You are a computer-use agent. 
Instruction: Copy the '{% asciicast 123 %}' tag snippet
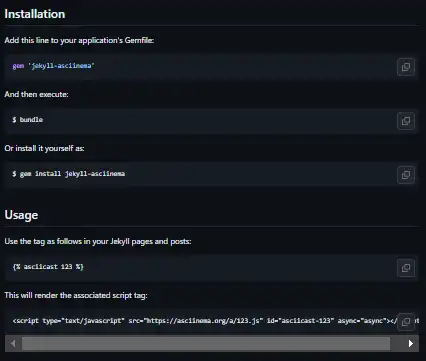coord(406,268)
